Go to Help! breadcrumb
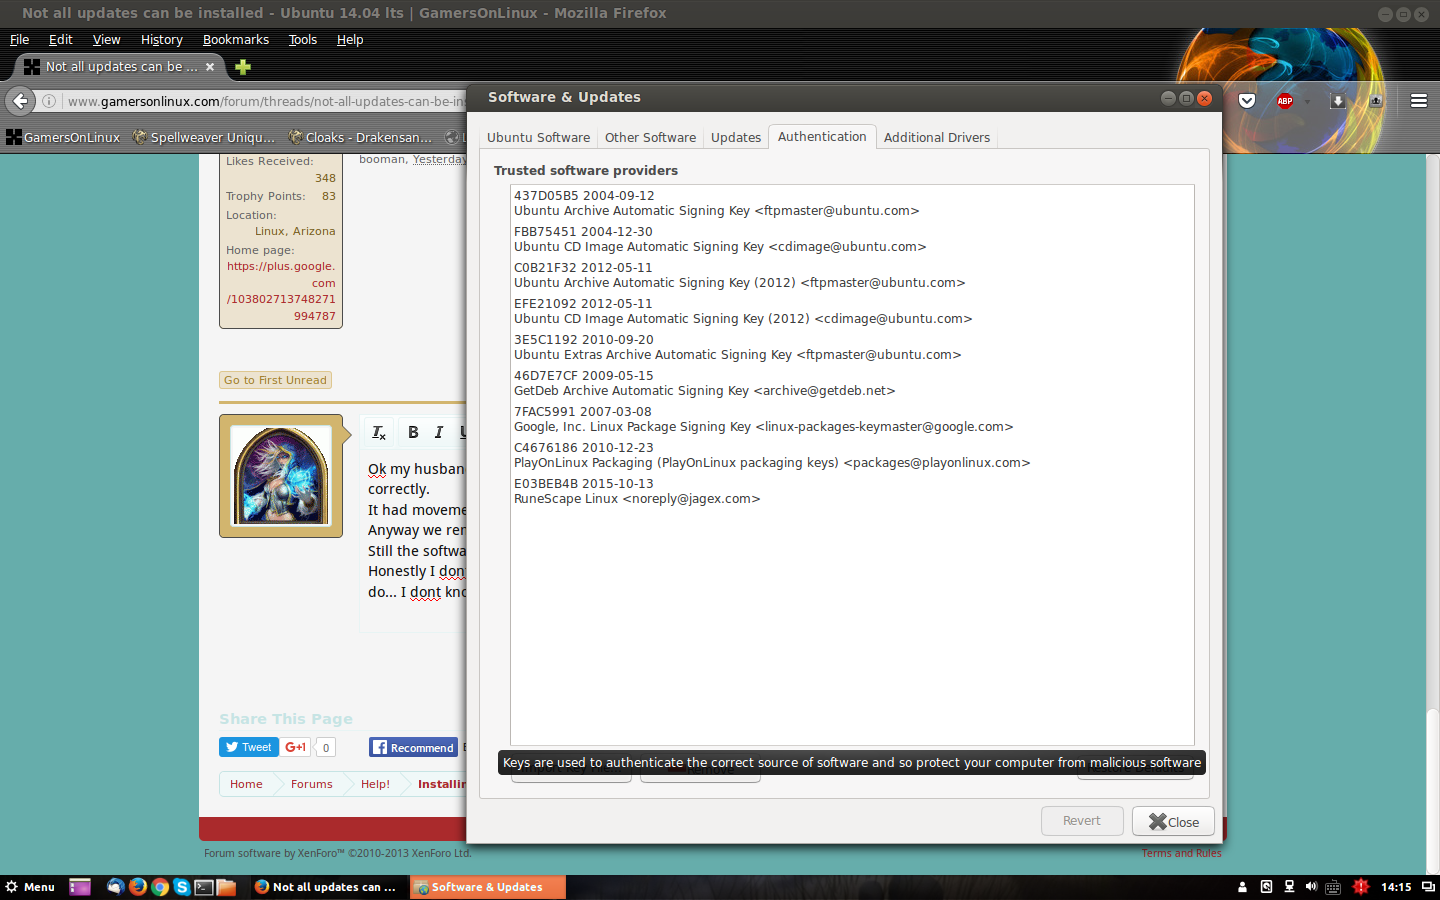The width and height of the screenshot is (1440, 900). coord(375,784)
